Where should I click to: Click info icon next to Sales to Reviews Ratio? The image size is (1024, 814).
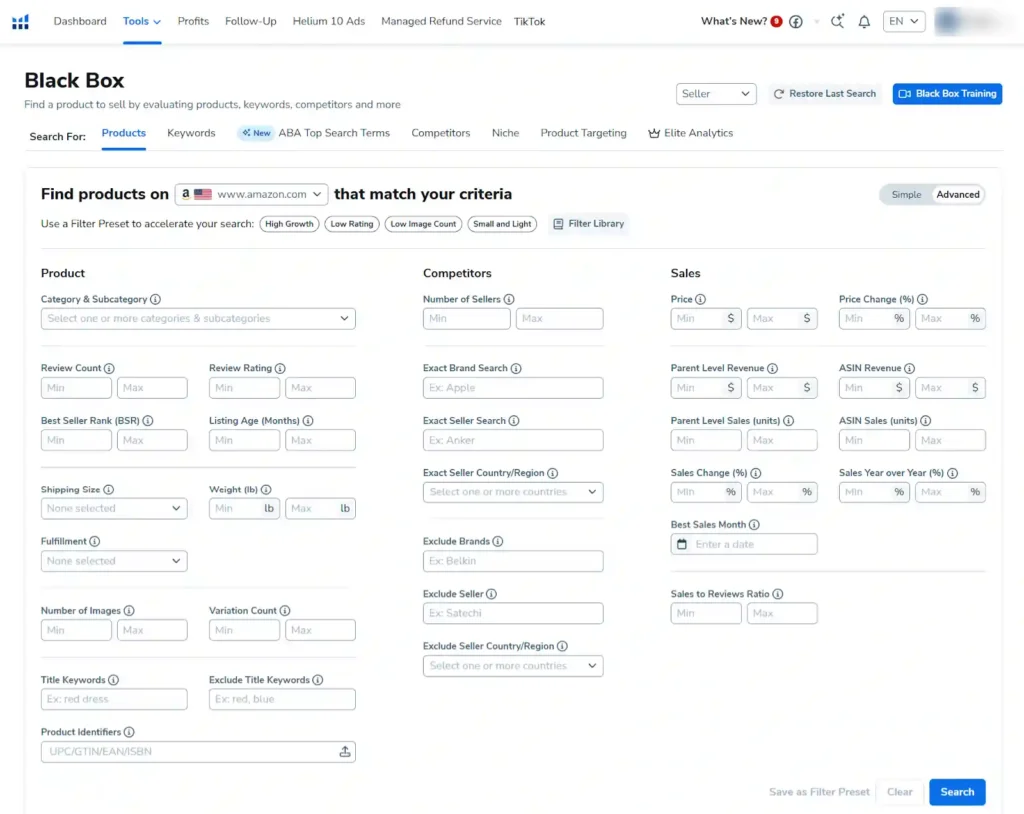778,594
